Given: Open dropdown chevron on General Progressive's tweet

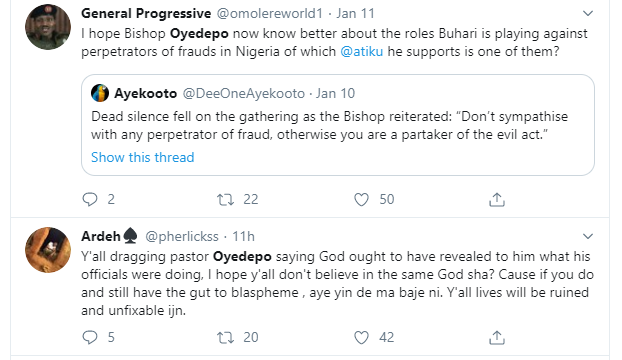Looking at the screenshot, I should click(587, 13).
